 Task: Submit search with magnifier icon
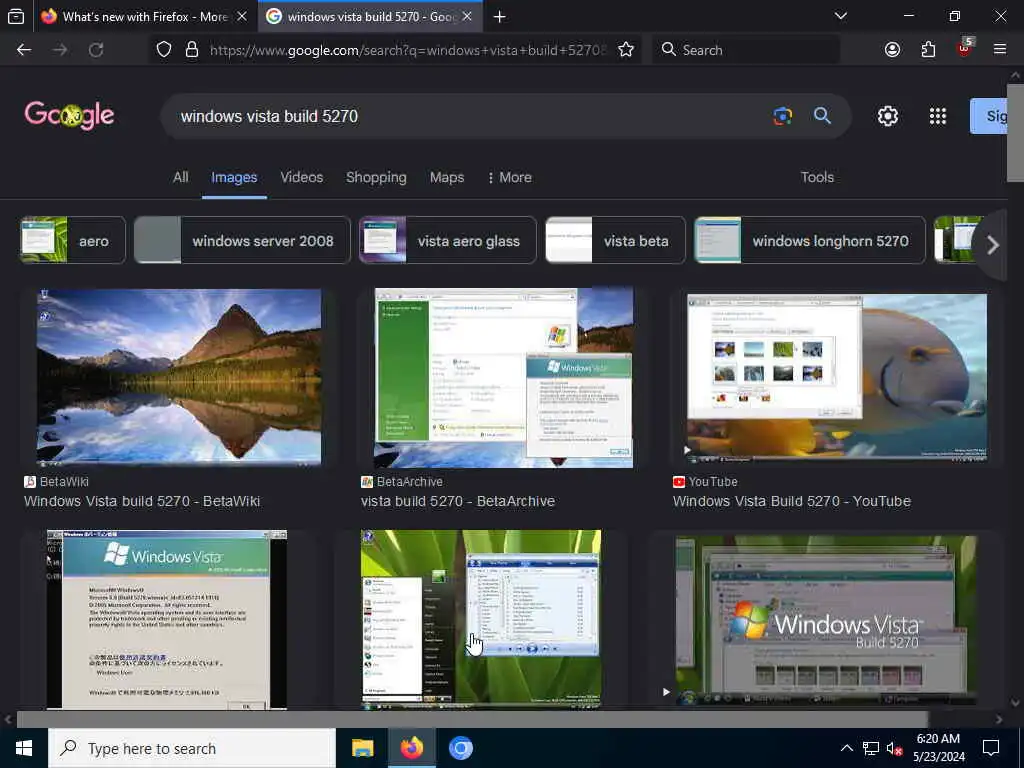(x=822, y=116)
